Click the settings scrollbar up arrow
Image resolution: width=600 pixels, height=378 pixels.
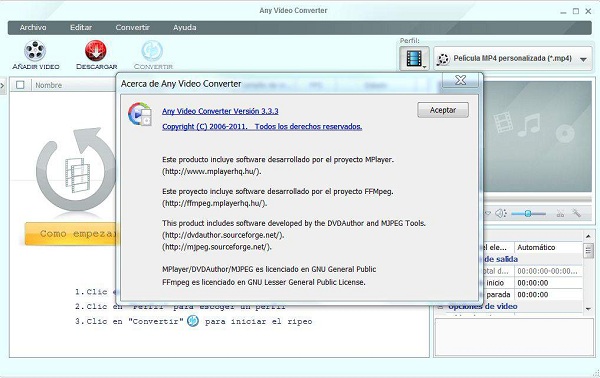(588, 236)
